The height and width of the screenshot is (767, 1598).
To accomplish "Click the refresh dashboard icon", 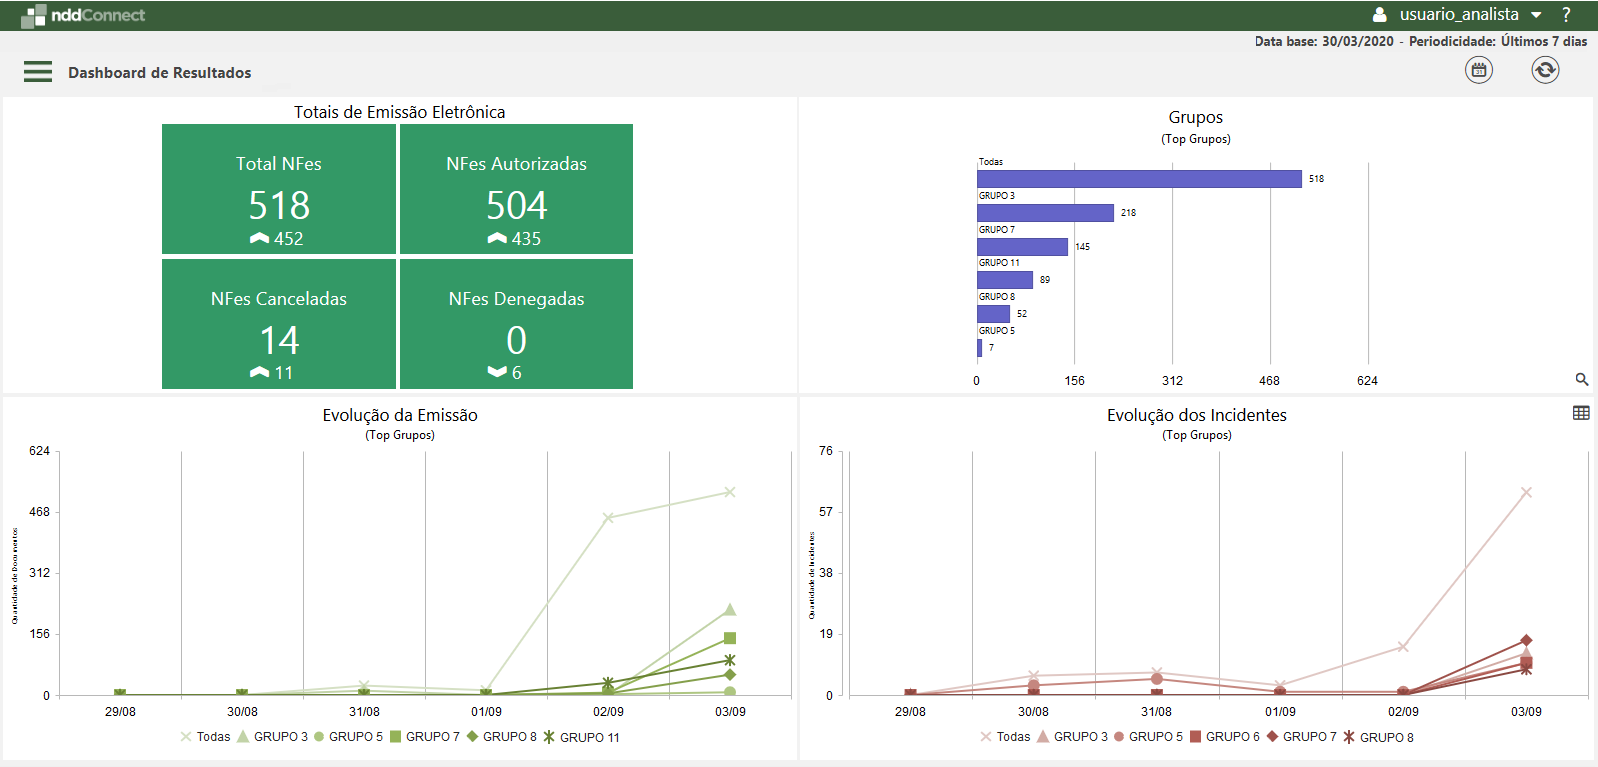I will coord(1544,70).
